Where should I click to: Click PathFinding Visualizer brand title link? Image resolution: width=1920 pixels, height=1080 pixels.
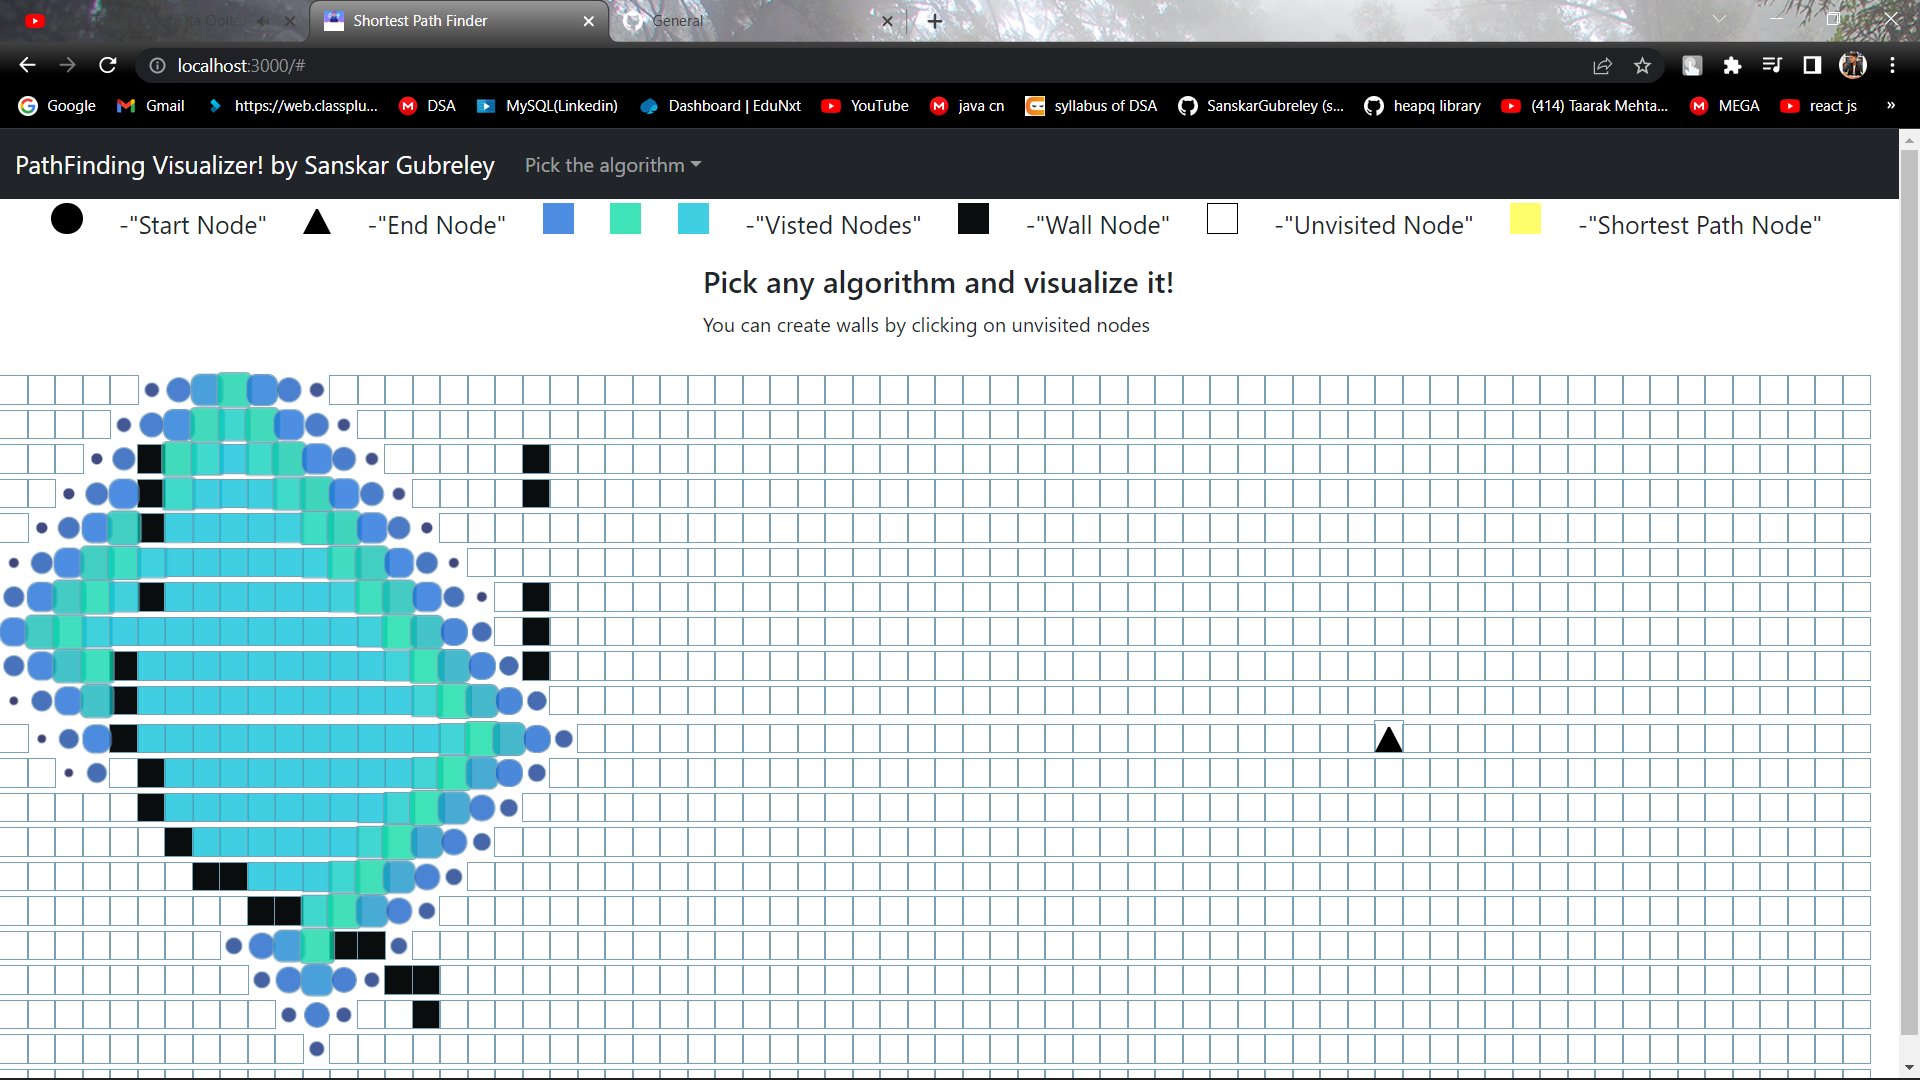click(x=255, y=165)
